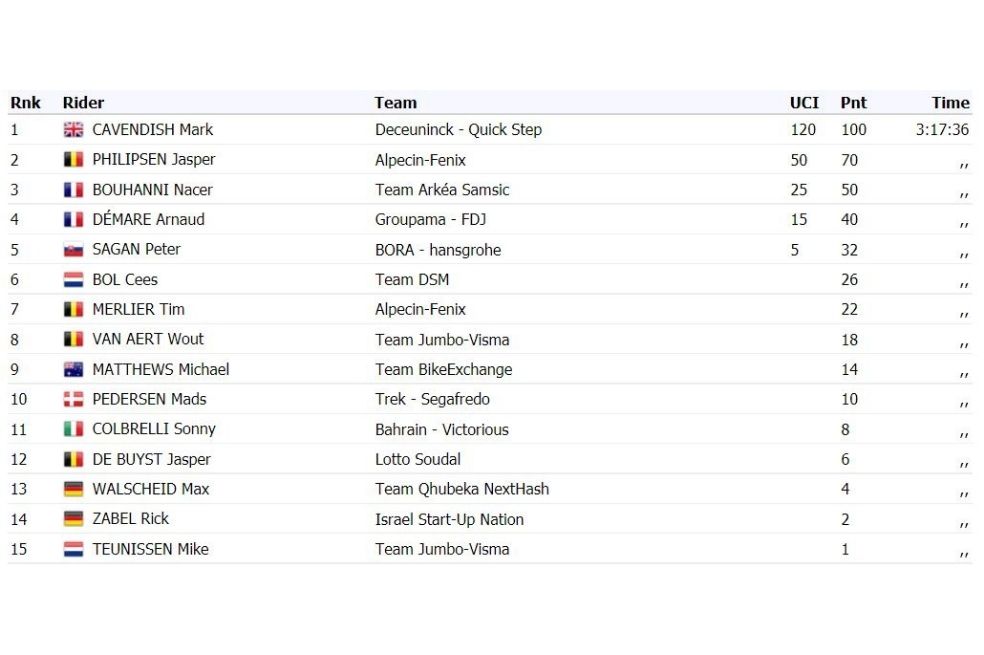
Task: Click the Danish flag beside Pedersen
Action: [x=73, y=400]
